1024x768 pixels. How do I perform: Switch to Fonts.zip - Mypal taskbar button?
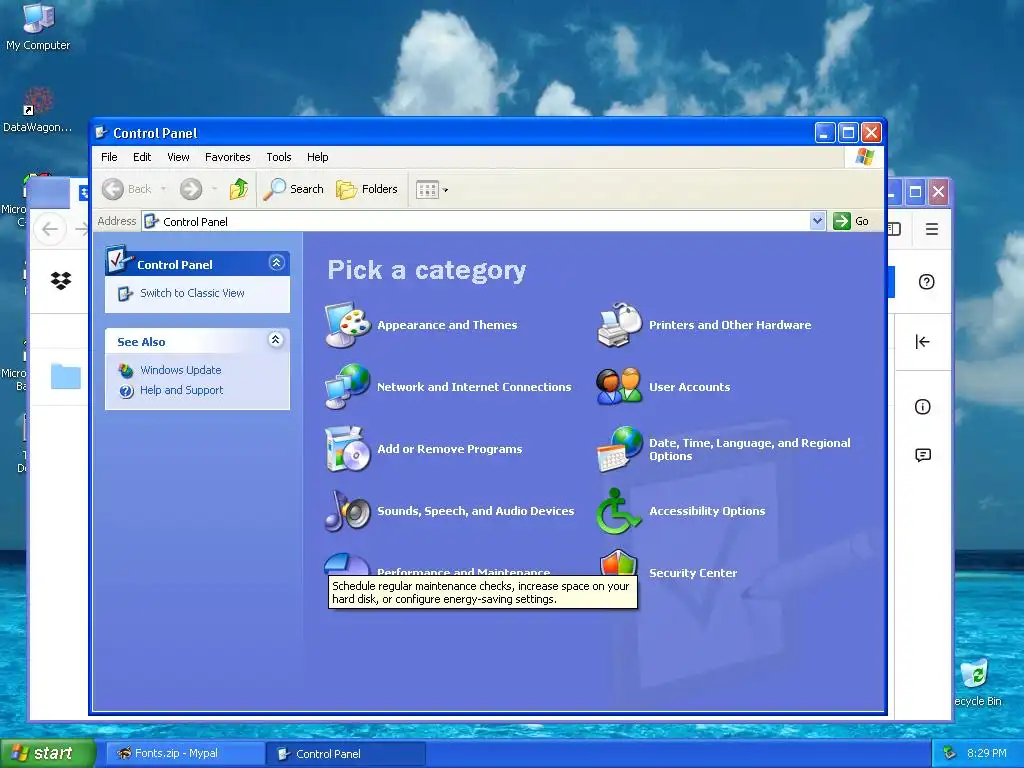coord(185,754)
